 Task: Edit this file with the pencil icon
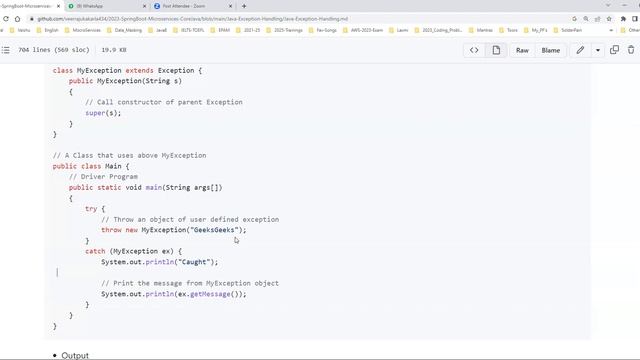point(580,50)
